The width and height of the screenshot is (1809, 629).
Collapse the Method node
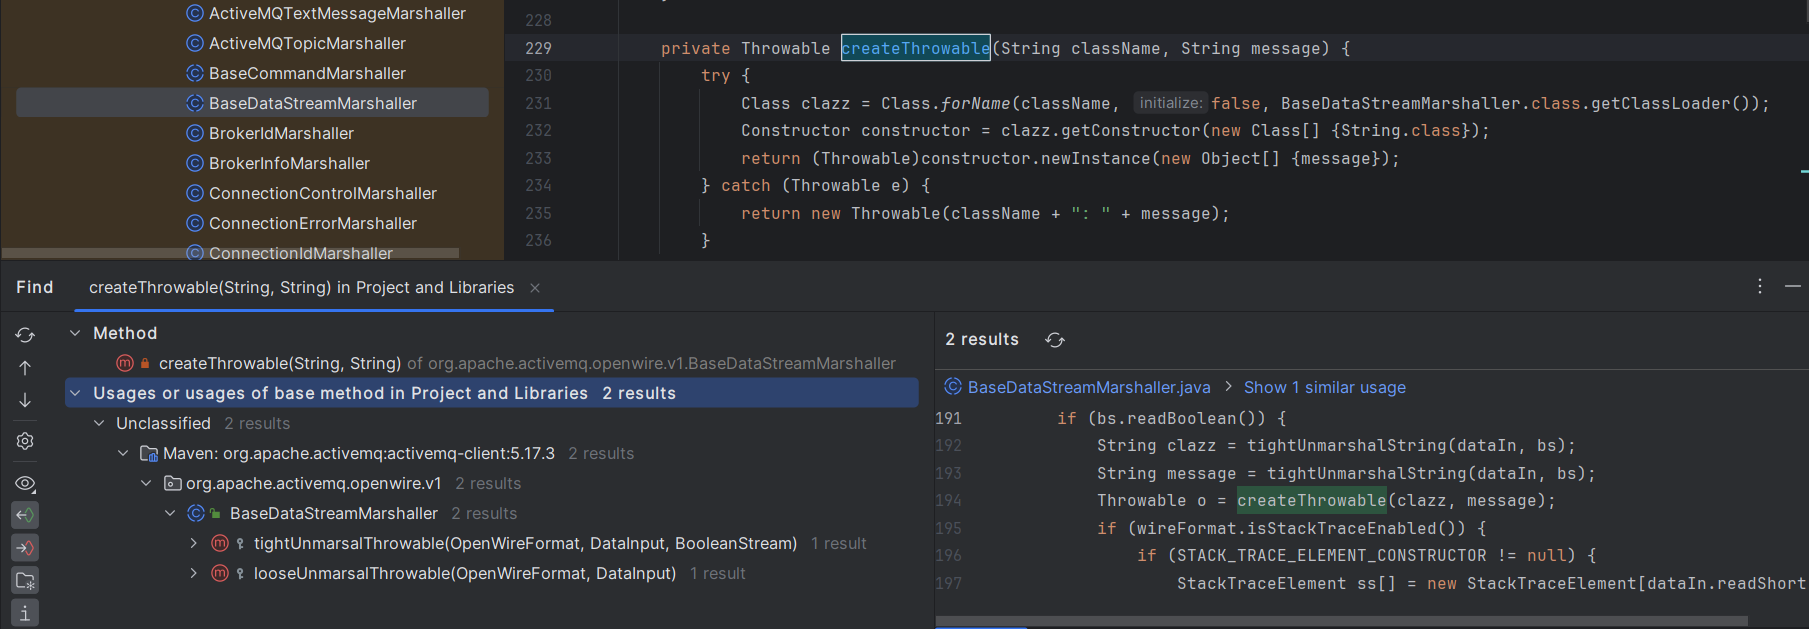click(x=75, y=333)
